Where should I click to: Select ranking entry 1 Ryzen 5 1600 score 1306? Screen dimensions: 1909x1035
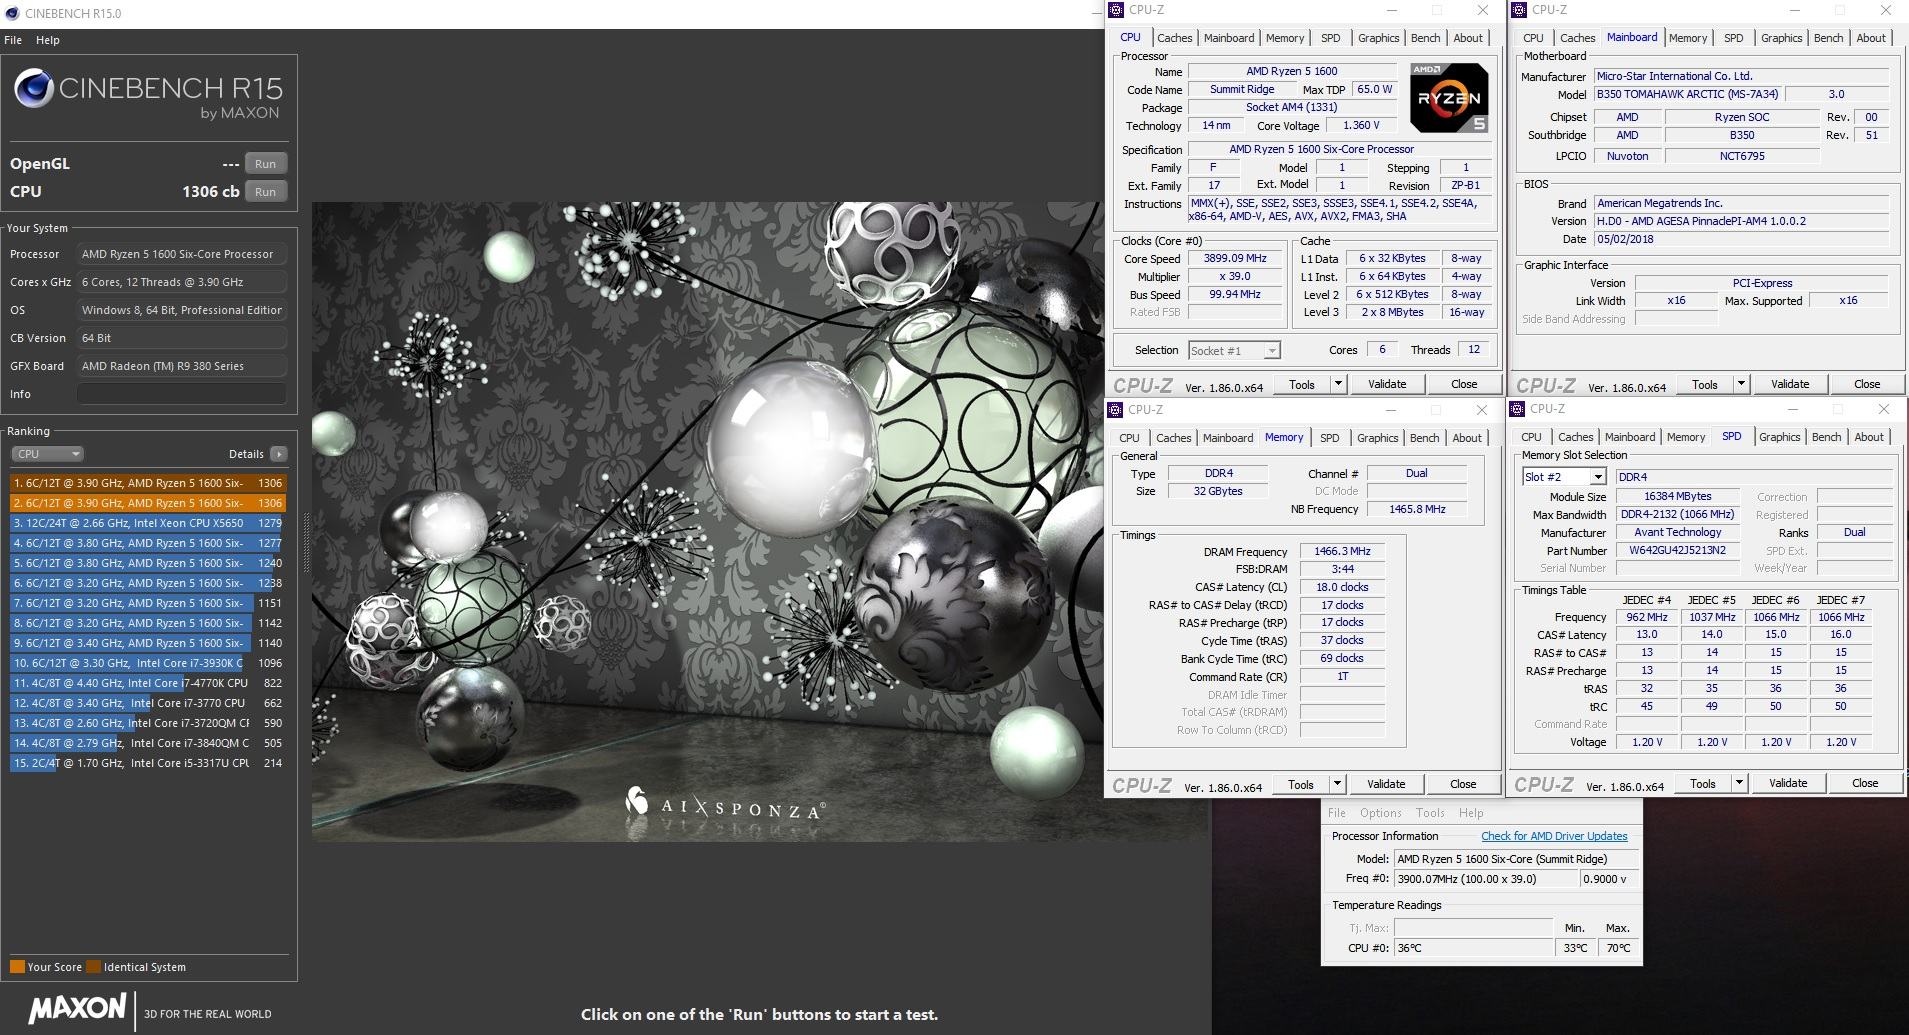click(x=148, y=483)
